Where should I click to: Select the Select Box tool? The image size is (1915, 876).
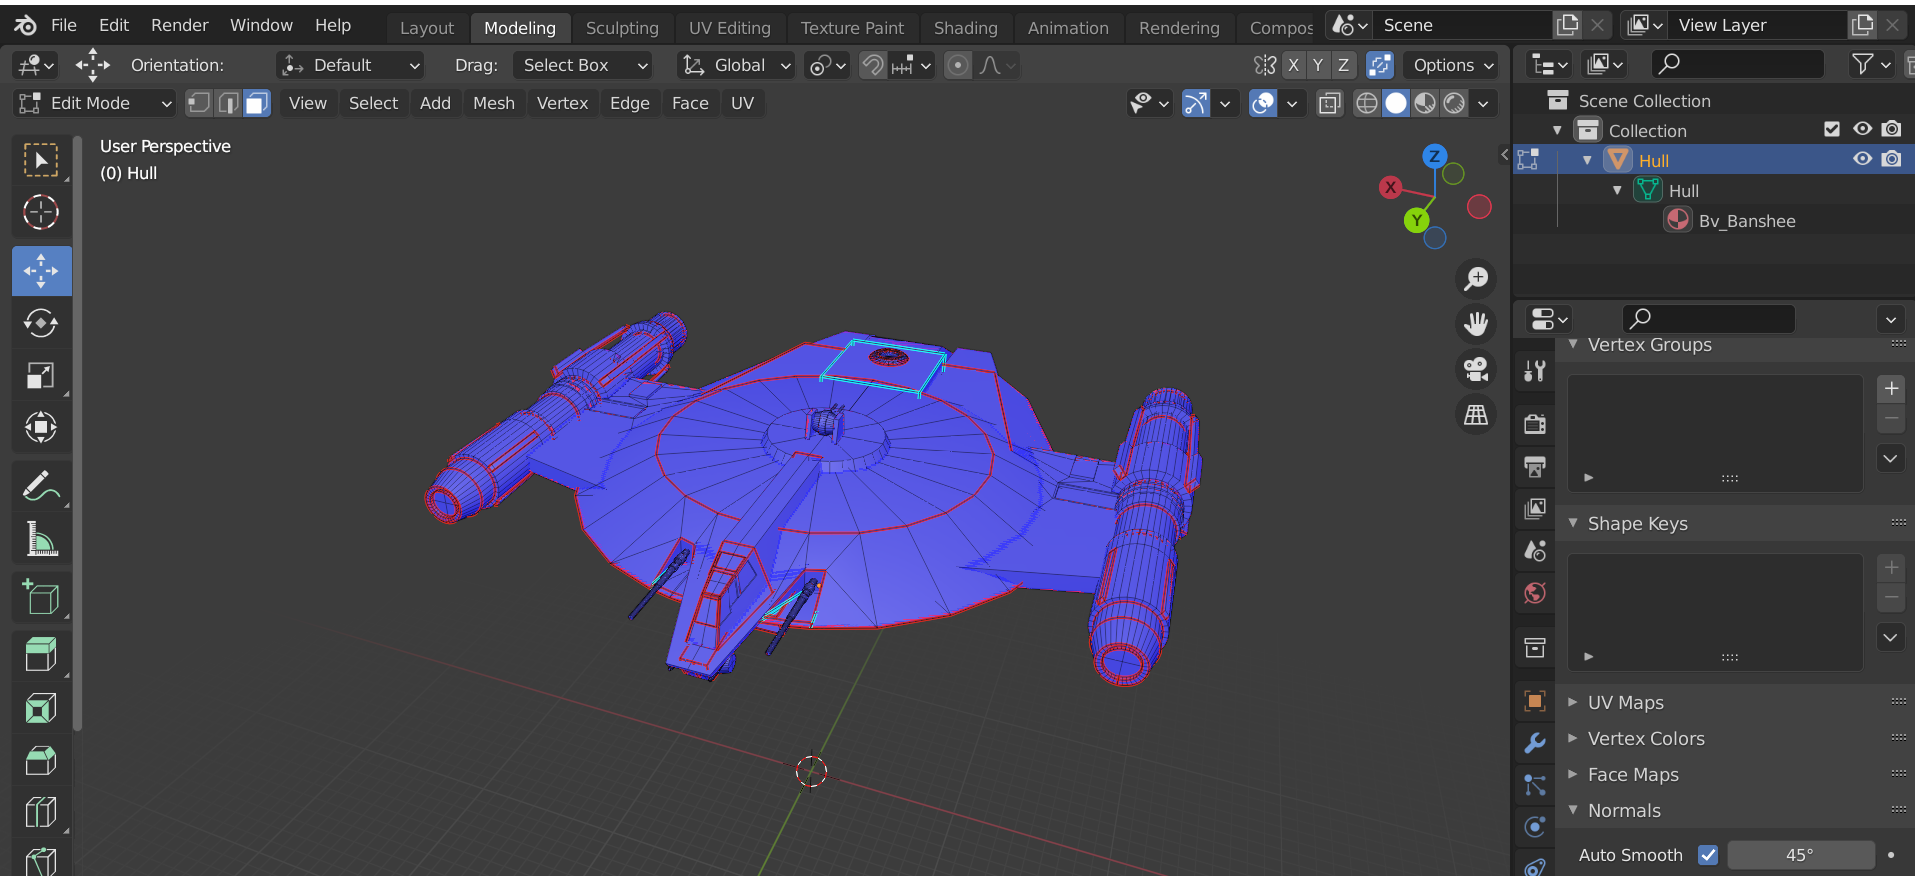point(41,160)
